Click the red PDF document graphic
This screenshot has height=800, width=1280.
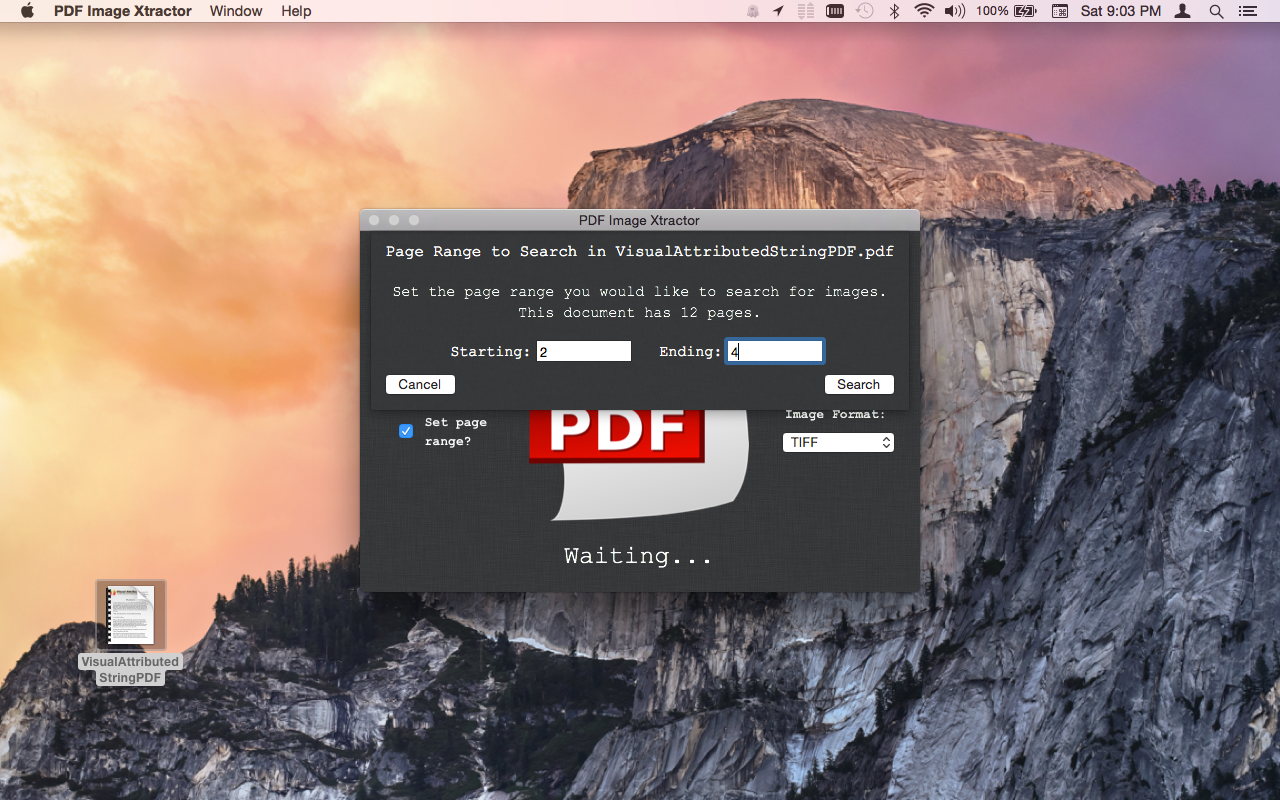(x=640, y=465)
